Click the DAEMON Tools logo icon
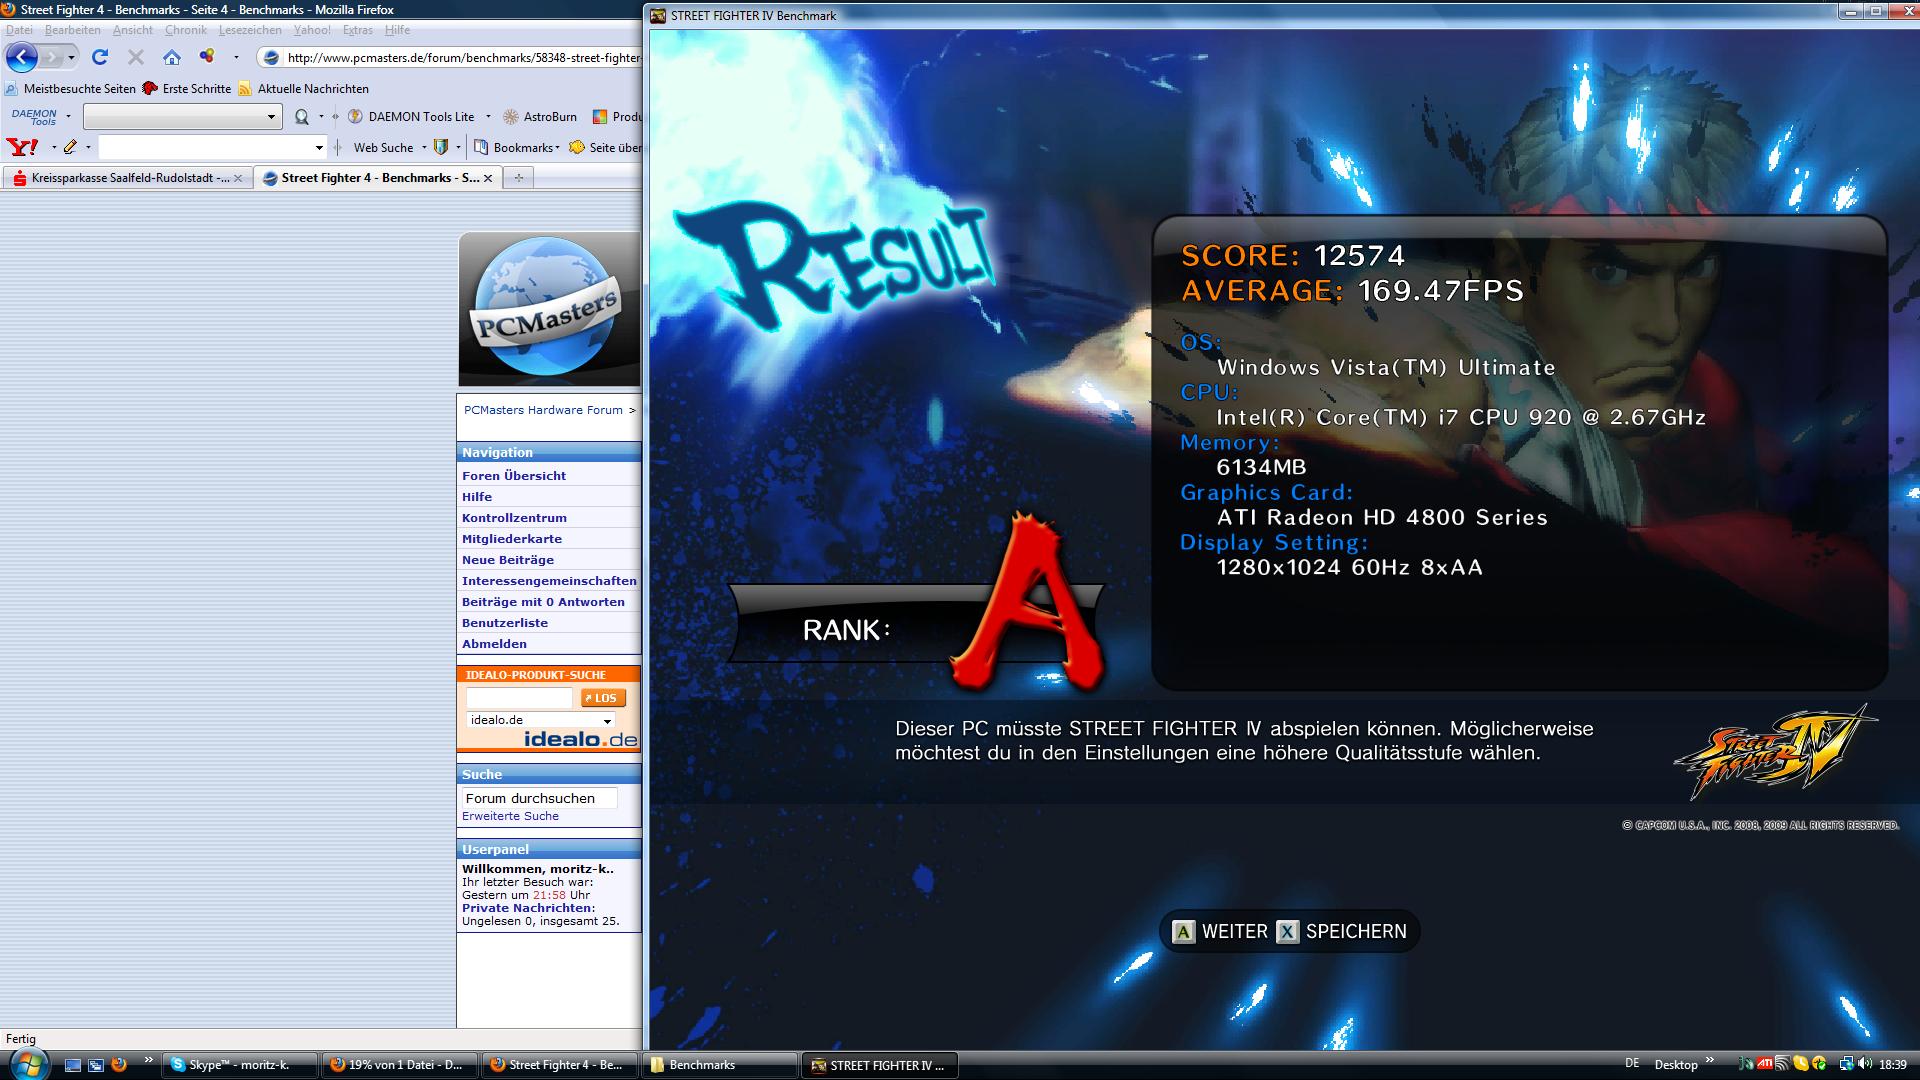 point(34,117)
